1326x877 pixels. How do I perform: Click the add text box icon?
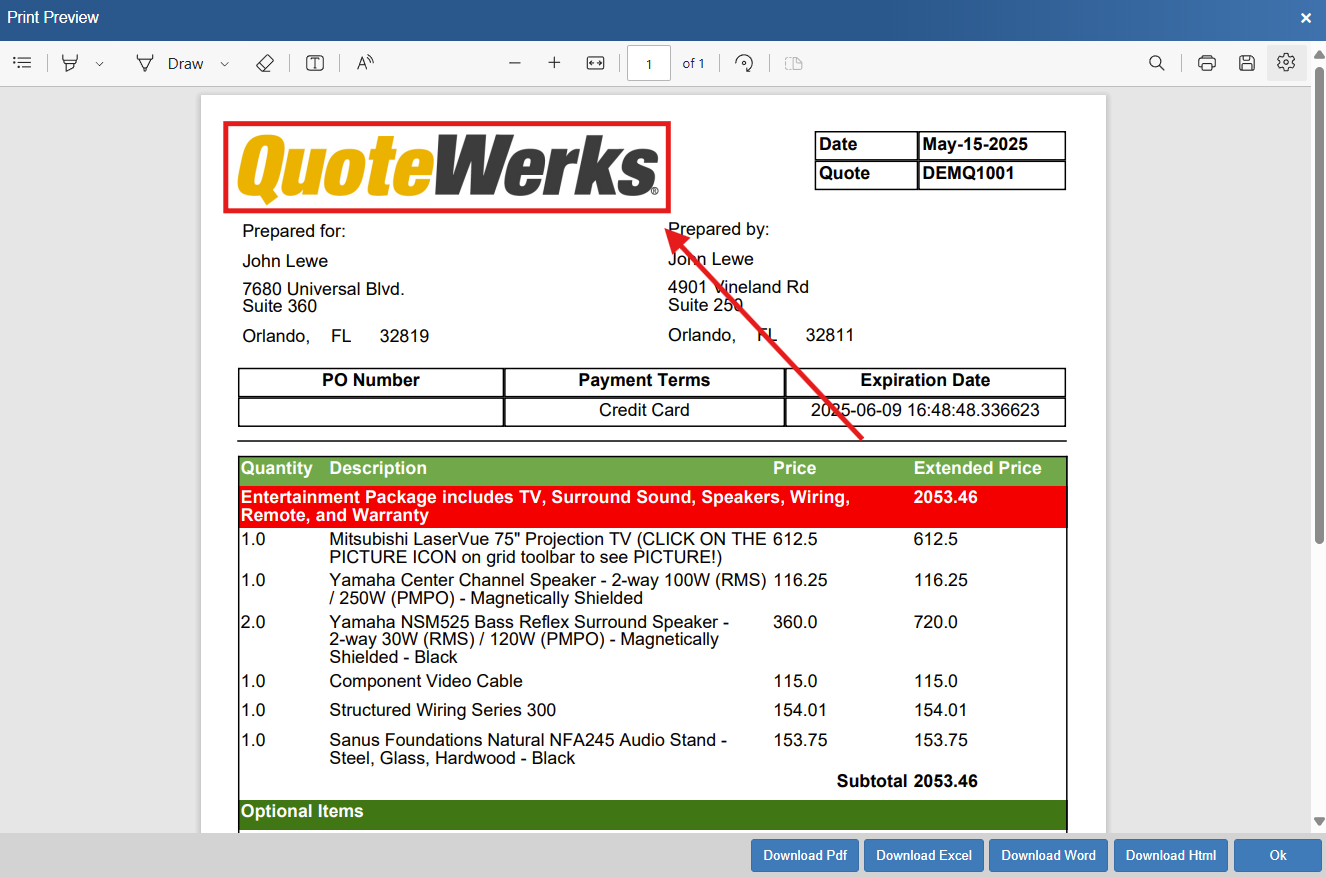[315, 63]
